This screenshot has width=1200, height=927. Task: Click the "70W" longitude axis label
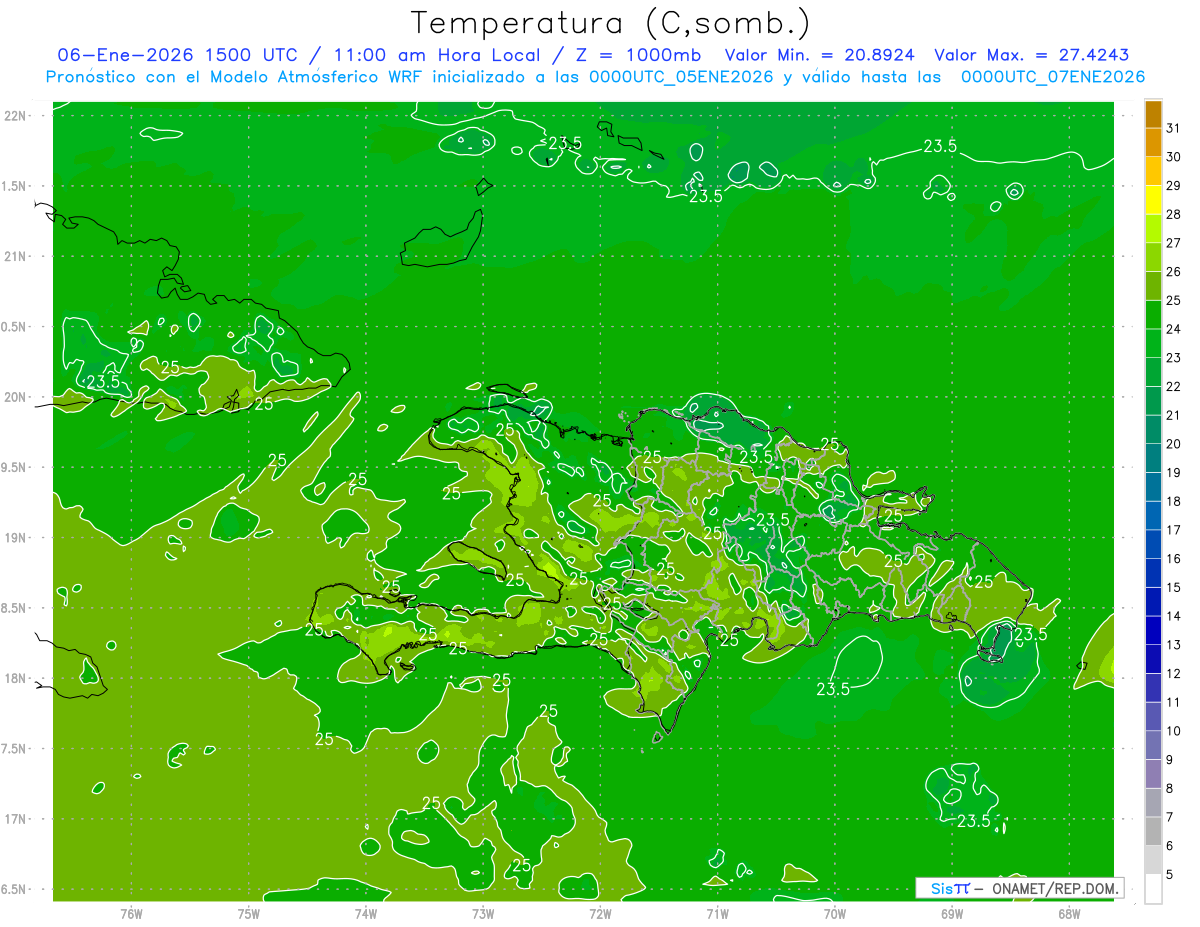[x=834, y=913]
